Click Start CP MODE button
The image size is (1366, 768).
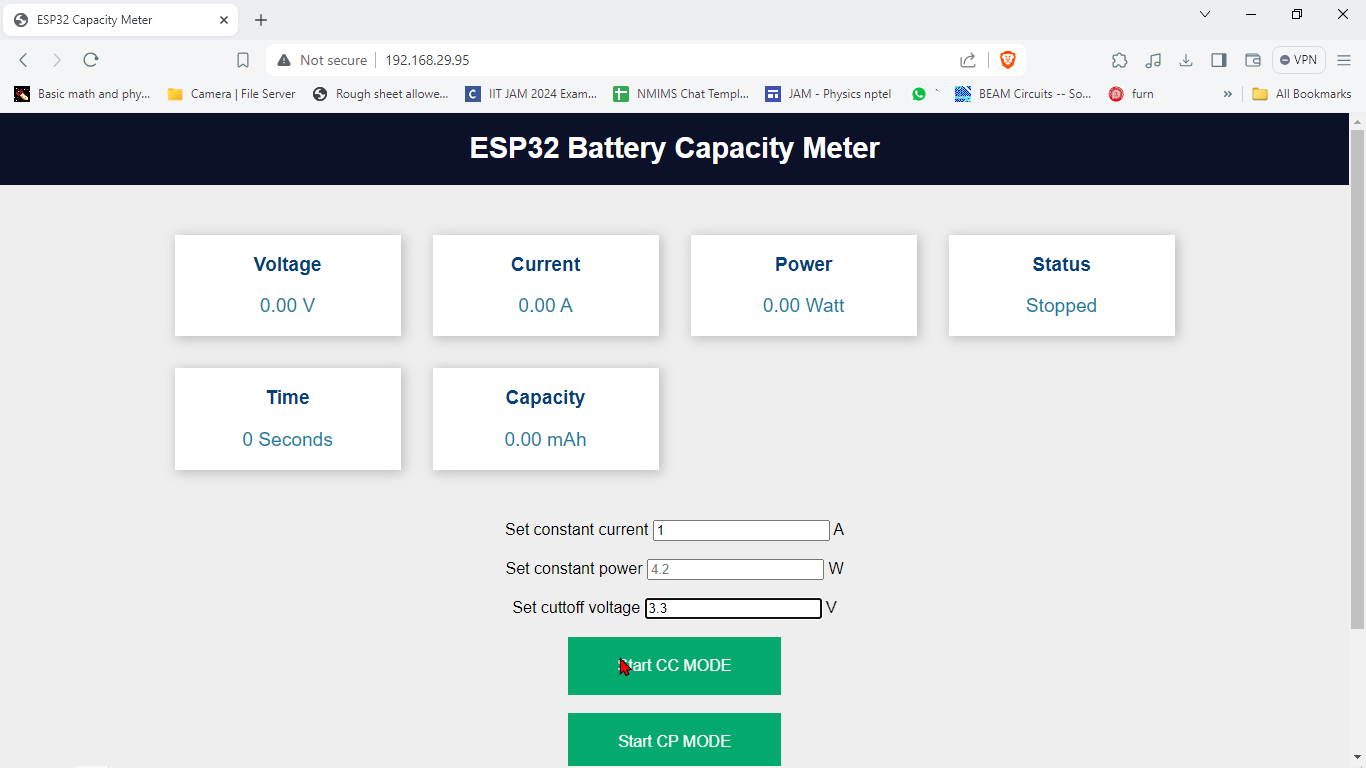[674, 741]
